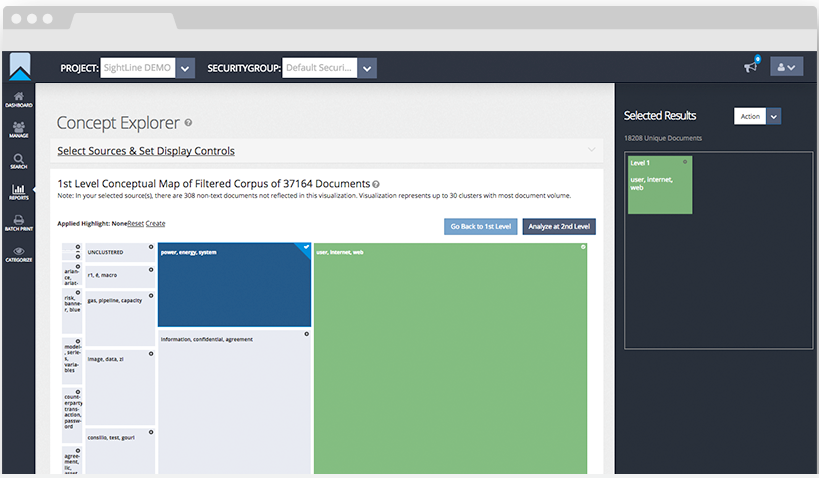Go to the Manage section icon

19,130
